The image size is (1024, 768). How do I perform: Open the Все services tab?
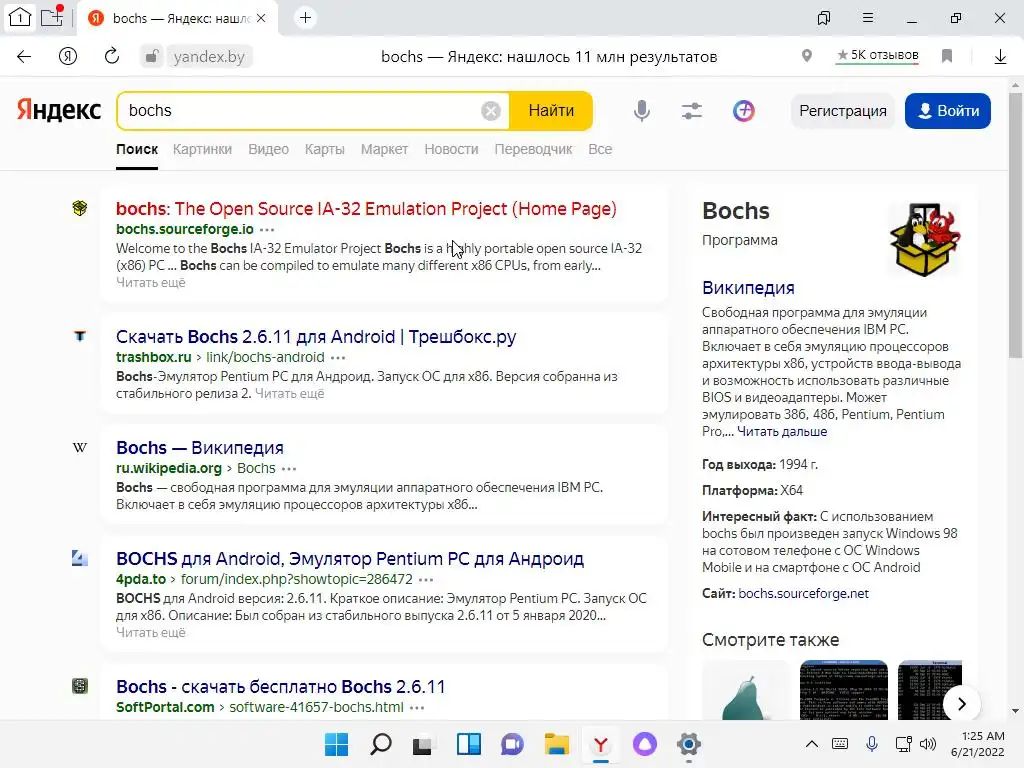tap(600, 149)
